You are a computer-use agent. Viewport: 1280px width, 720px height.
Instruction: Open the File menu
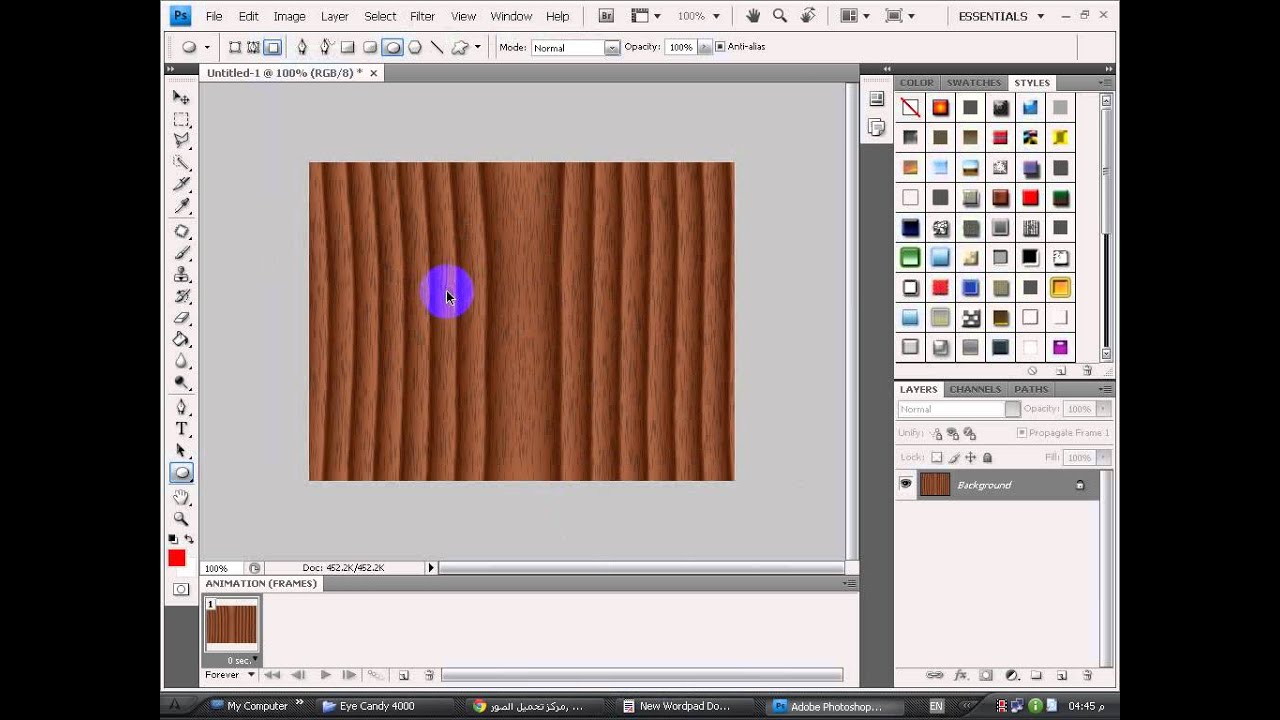(214, 16)
